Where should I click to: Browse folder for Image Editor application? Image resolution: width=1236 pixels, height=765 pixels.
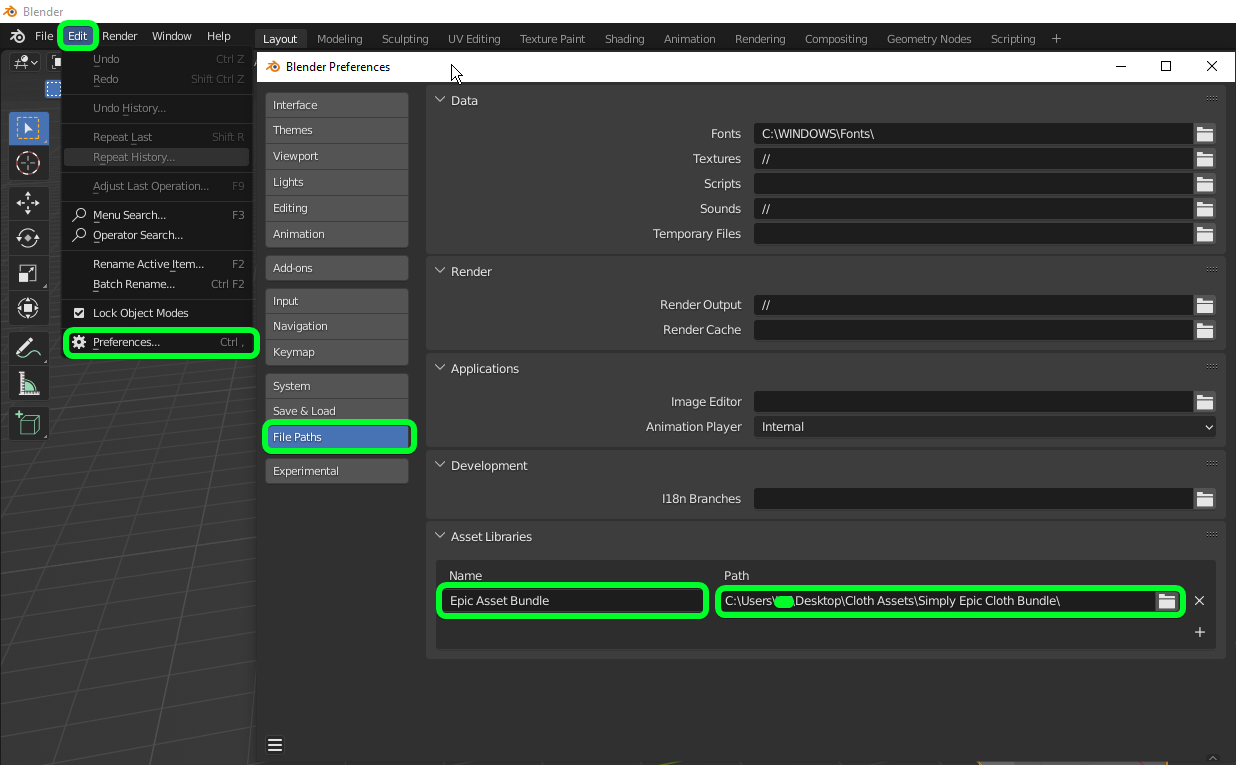click(x=1204, y=401)
